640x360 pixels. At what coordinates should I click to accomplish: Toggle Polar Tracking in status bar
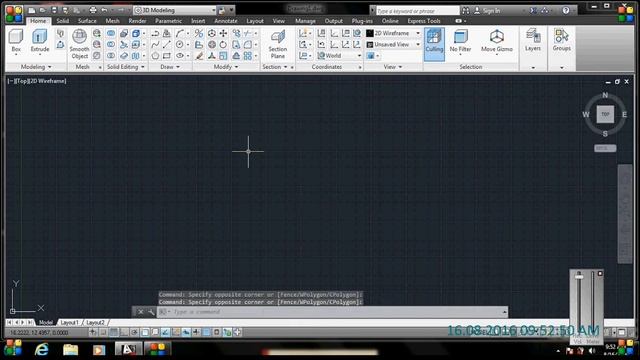point(134,332)
